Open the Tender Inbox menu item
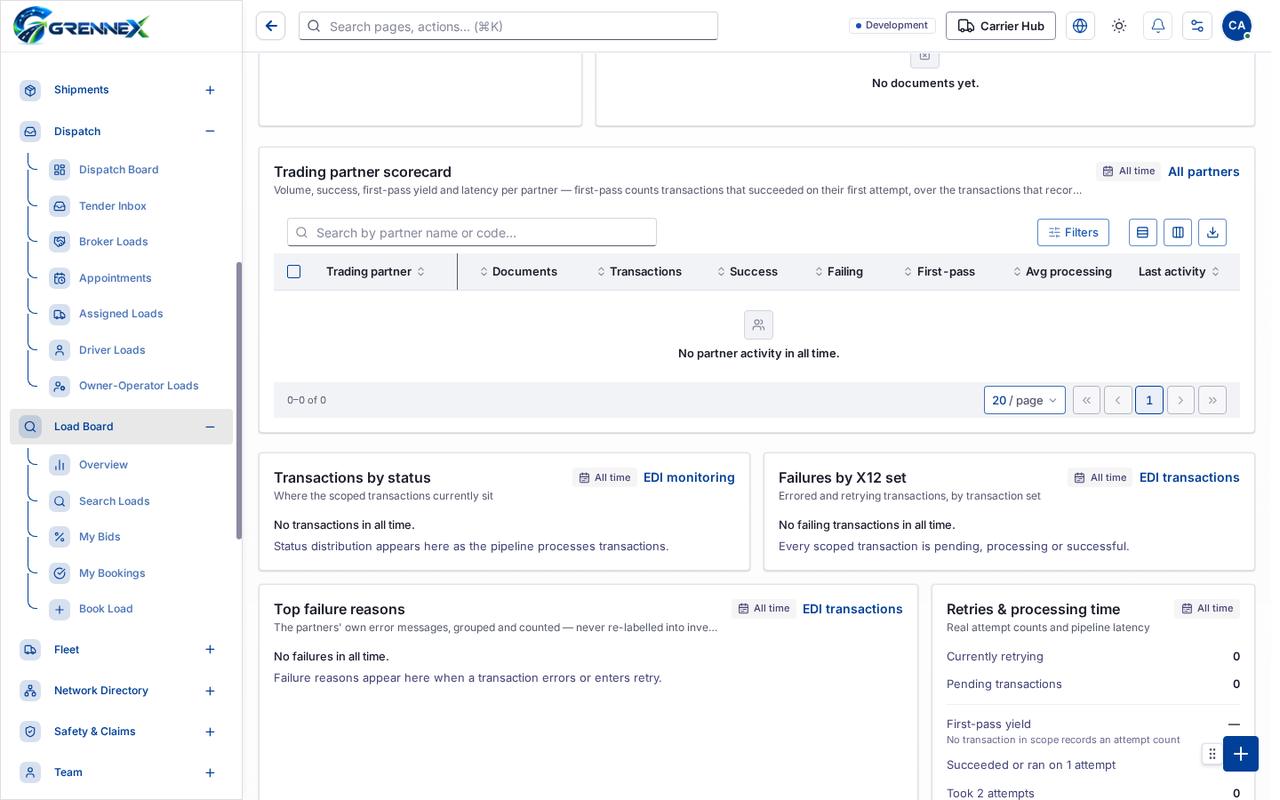 coord(113,206)
